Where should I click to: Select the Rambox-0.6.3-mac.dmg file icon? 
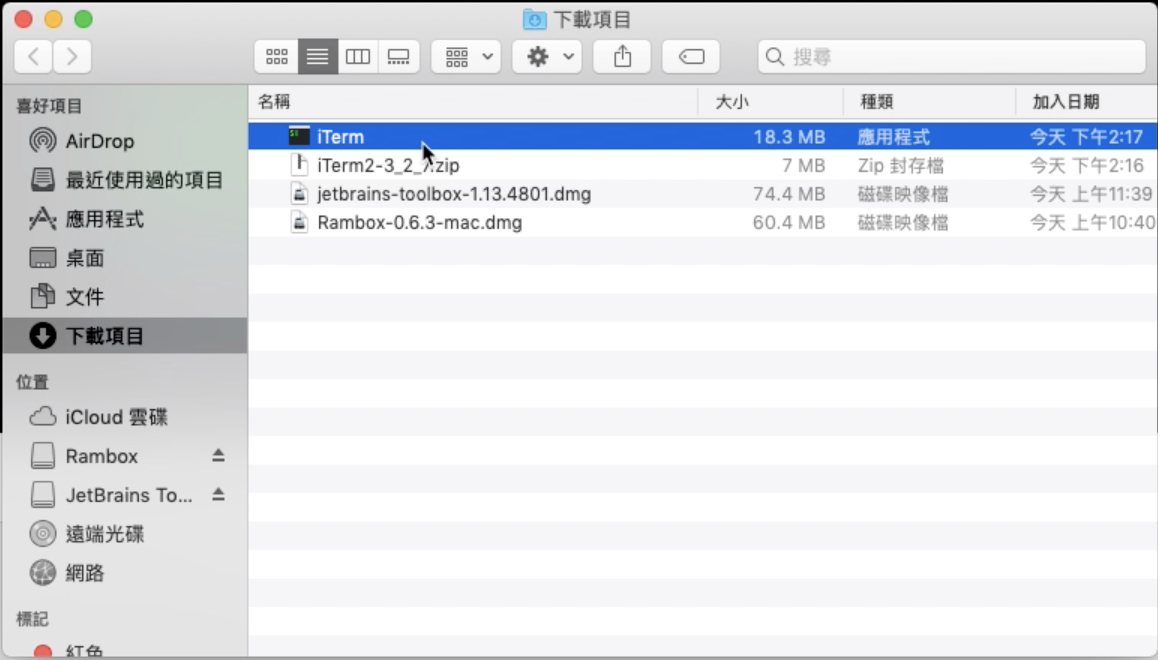[299, 222]
